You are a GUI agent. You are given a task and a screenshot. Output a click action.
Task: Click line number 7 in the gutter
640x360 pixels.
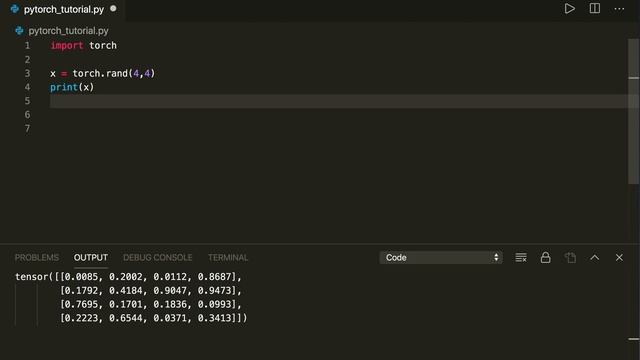[x=27, y=129]
